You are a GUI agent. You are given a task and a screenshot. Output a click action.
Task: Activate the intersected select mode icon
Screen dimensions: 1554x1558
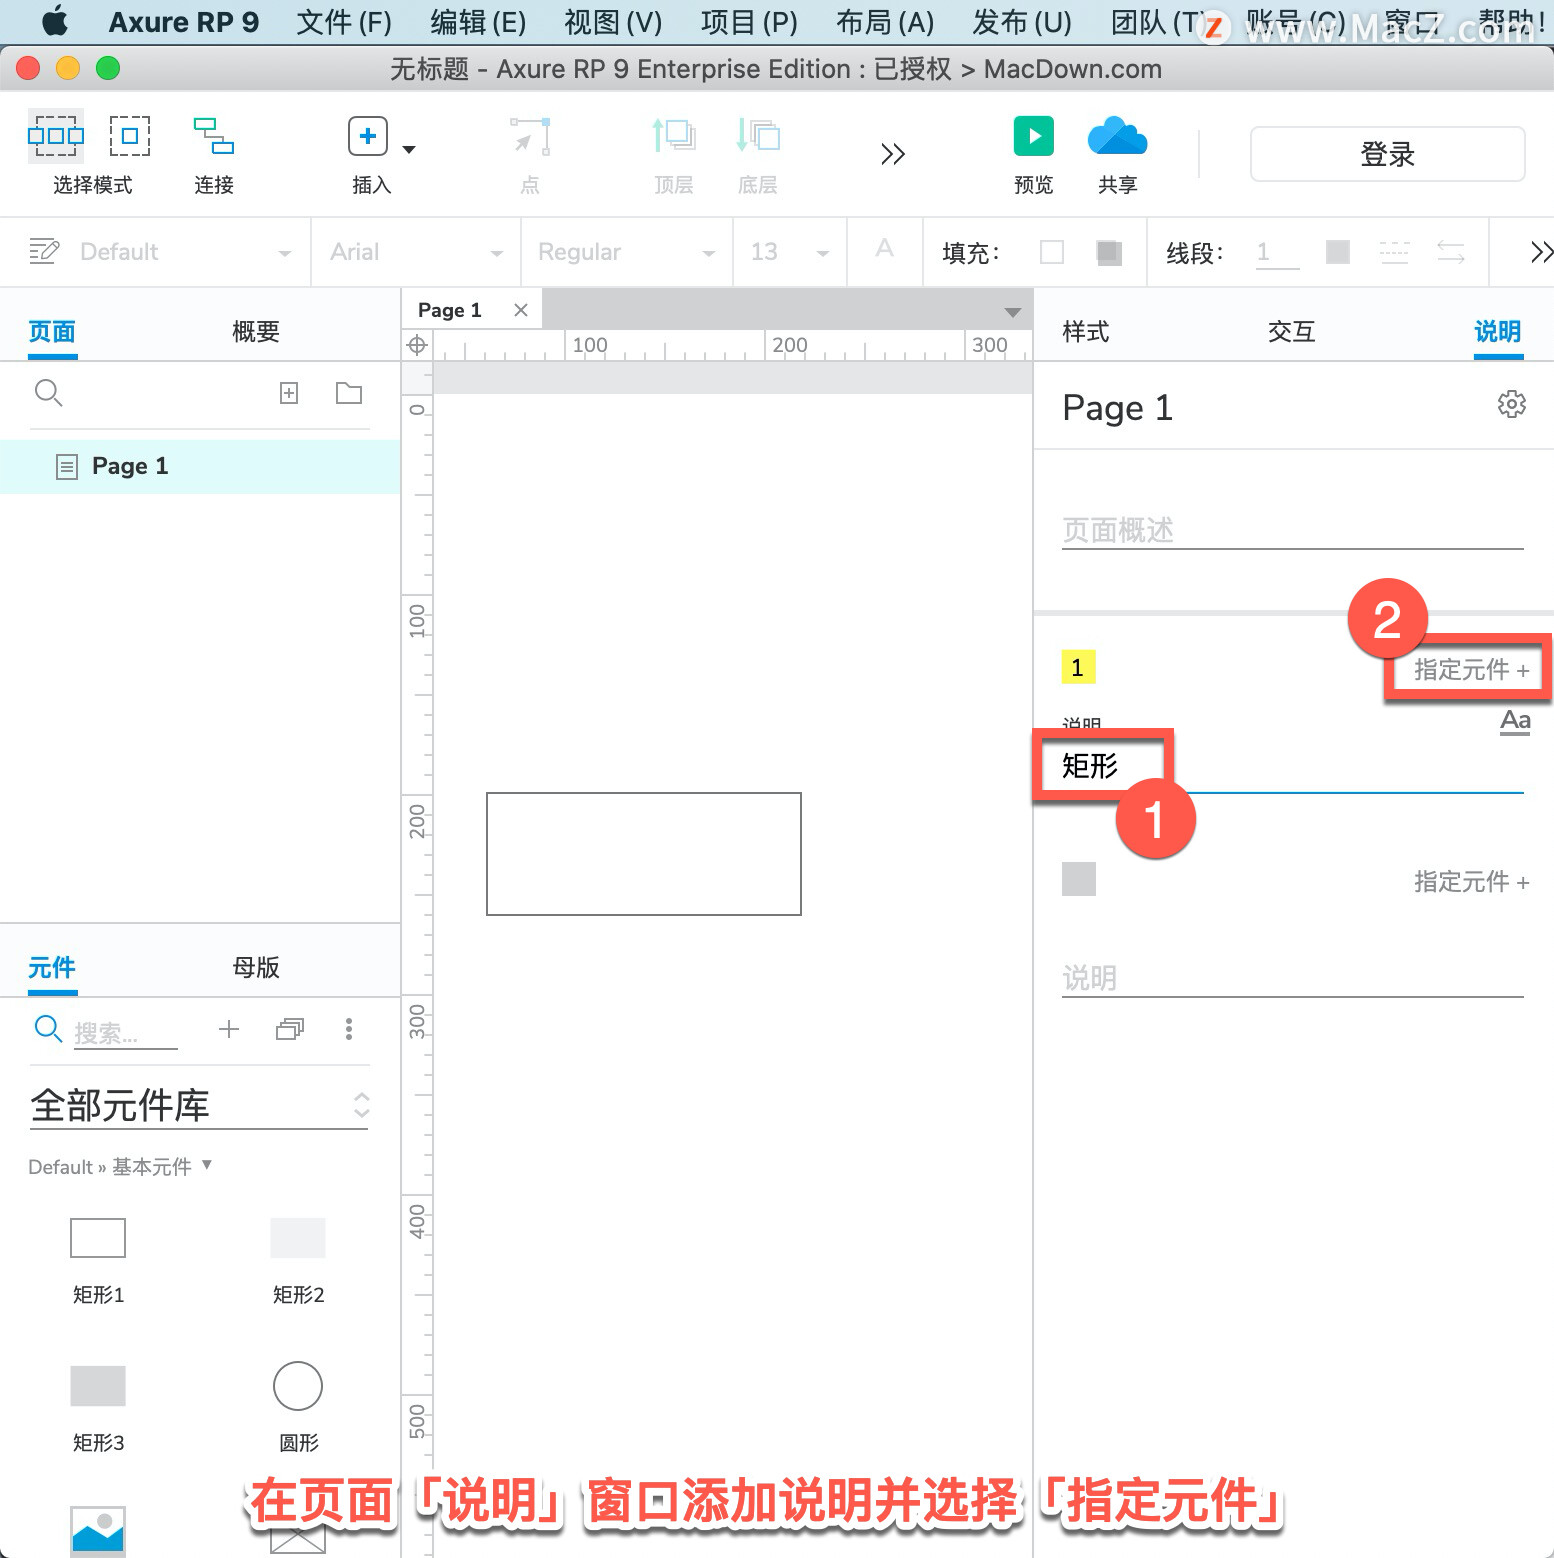click(56, 135)
